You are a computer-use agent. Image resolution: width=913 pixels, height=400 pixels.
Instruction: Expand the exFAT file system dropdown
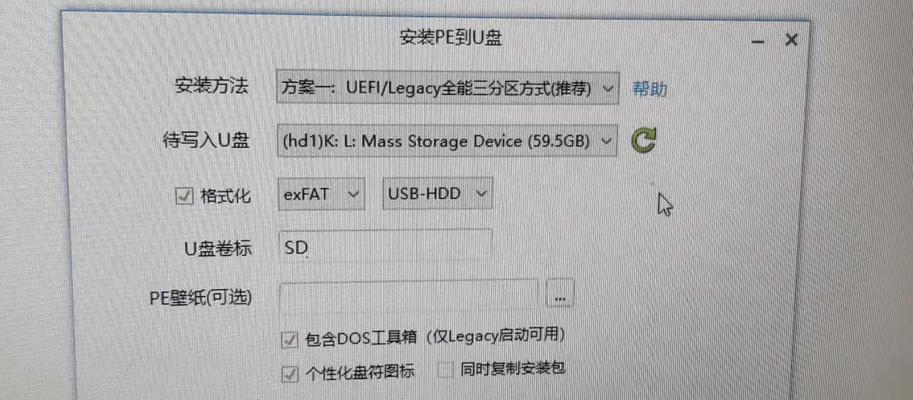coord(322,194)
